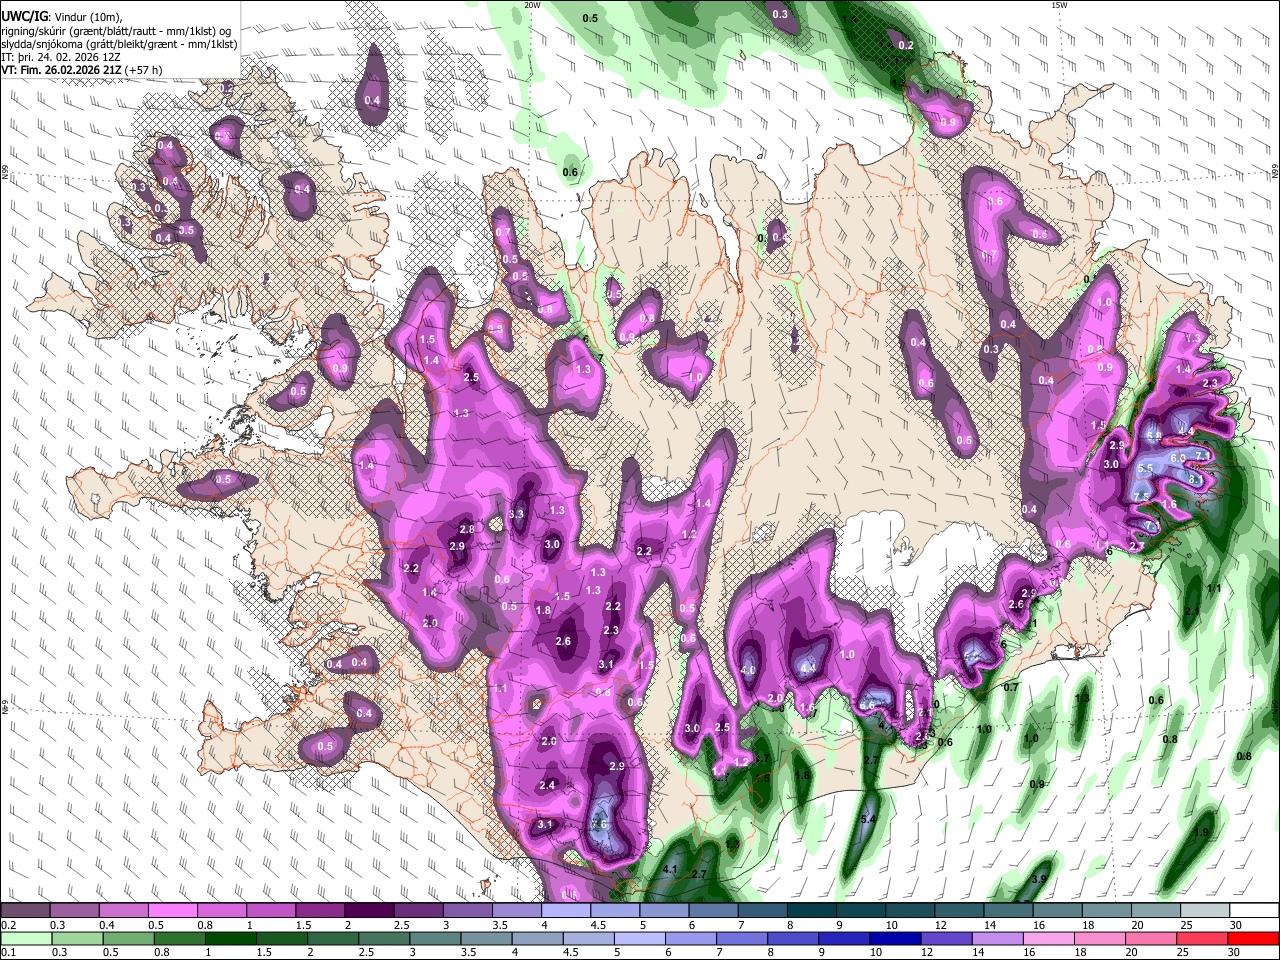Click the red swatch ending the lower color scale
The height and width of the screenshot is (960, 1280).
[1254, 939]
